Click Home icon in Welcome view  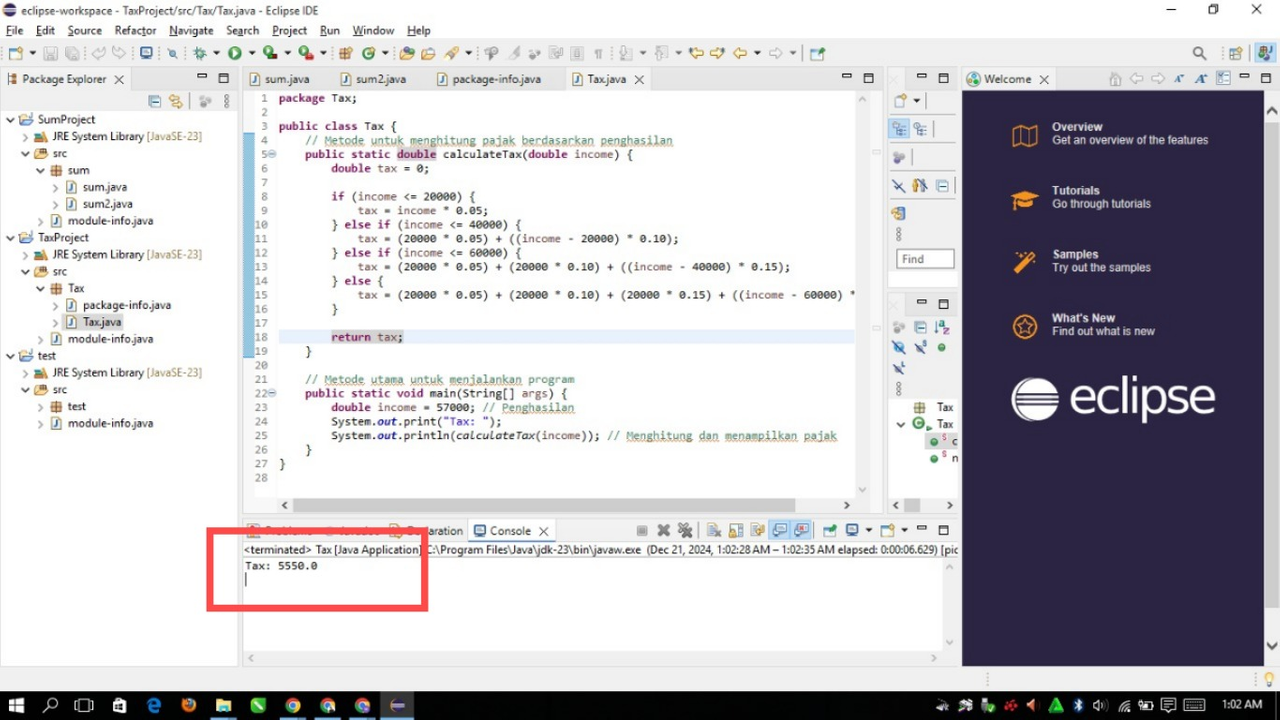(1115, 79)
